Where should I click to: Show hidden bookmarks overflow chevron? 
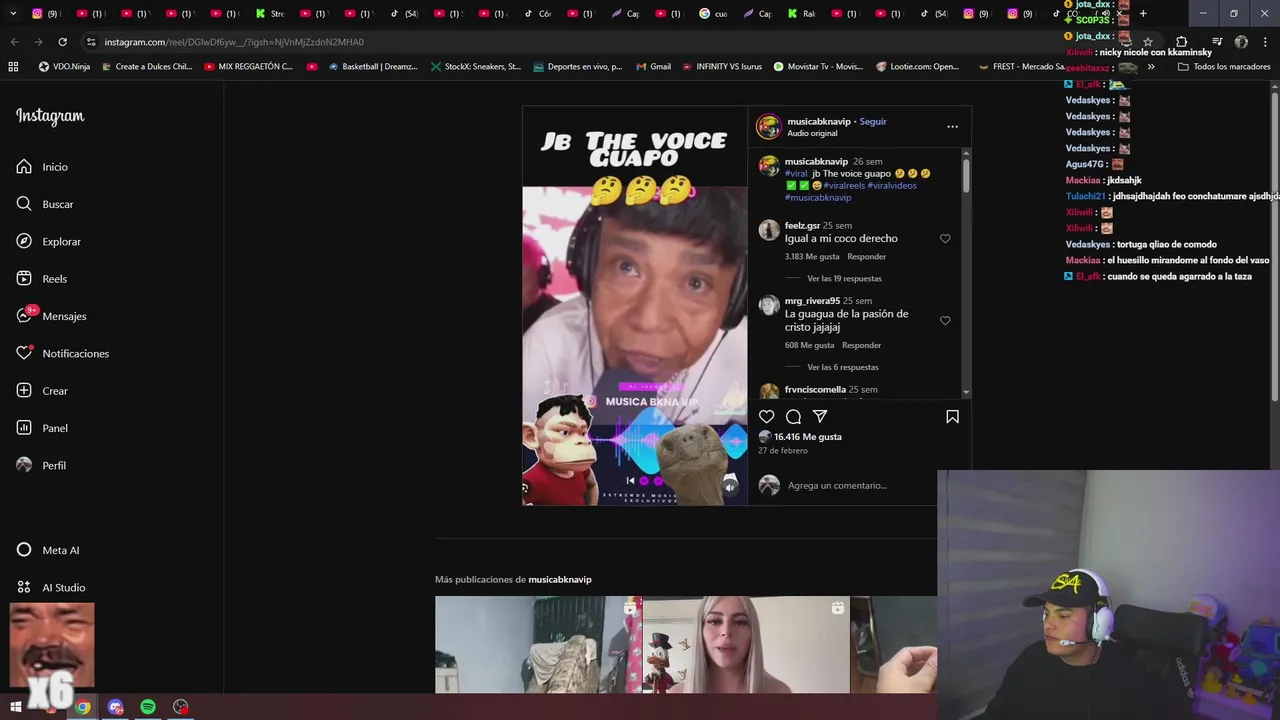point(1151,67)
